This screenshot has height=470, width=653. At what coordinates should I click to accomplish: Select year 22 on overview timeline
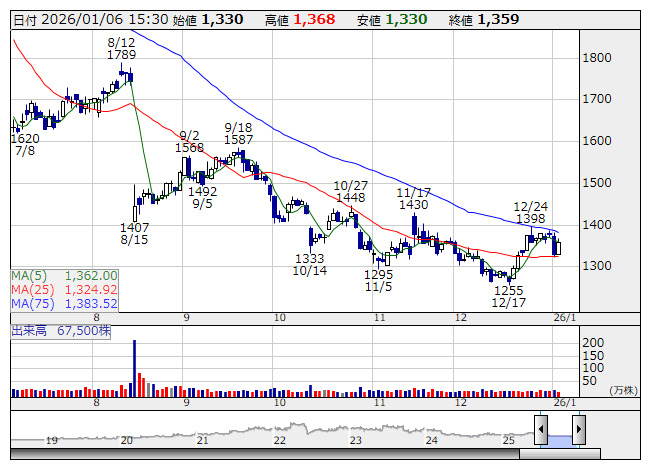pos(280,440)
